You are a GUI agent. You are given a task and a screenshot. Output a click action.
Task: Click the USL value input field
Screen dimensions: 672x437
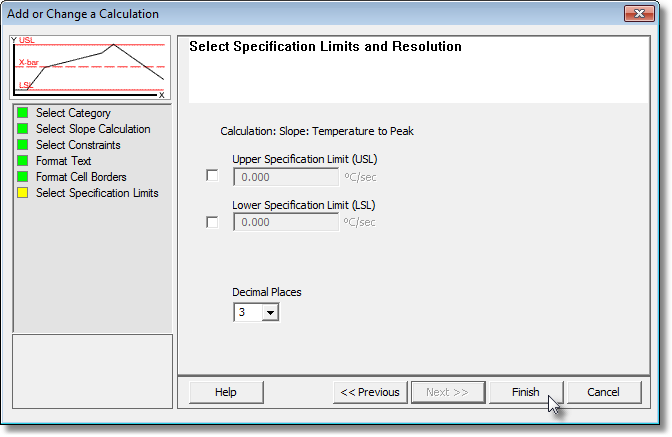286,177
